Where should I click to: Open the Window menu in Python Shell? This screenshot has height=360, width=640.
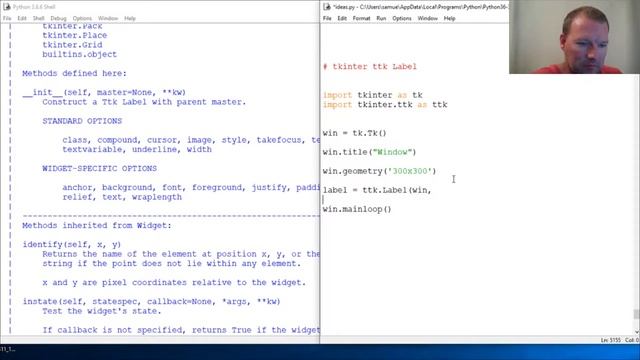(108, 18)
